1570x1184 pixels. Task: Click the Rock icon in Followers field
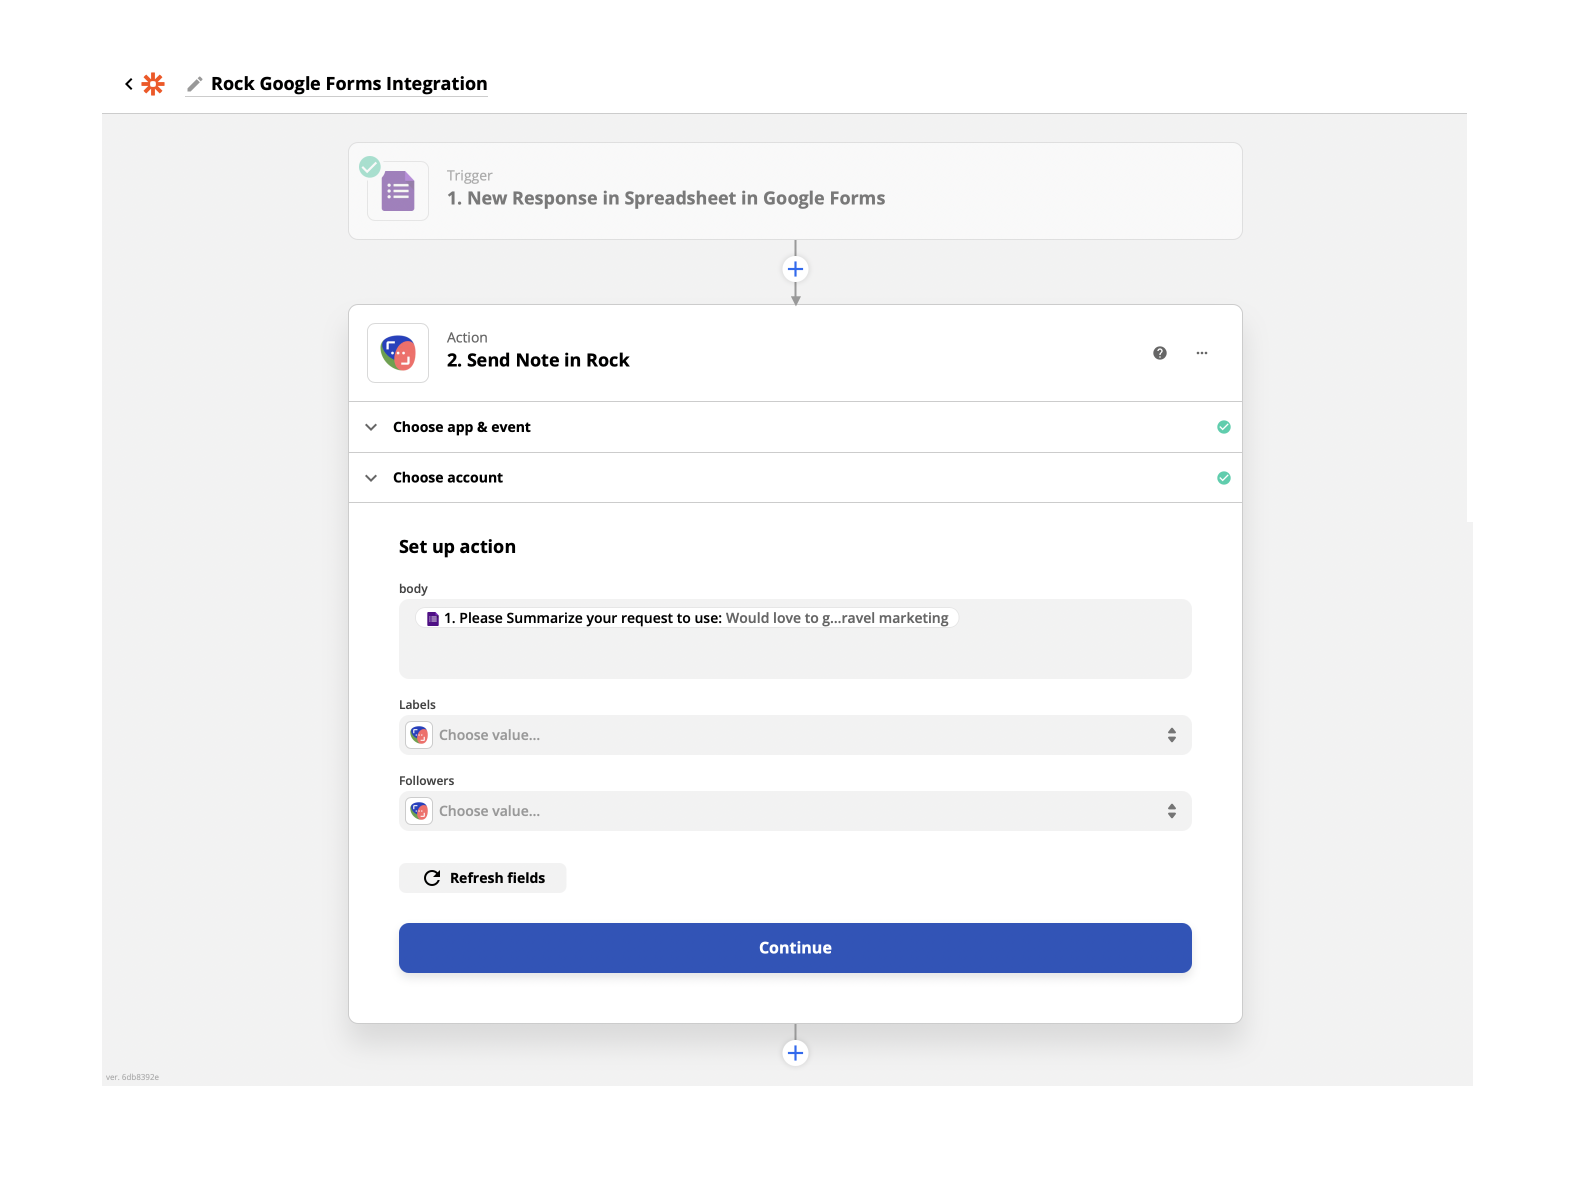[x=419, y=811]
